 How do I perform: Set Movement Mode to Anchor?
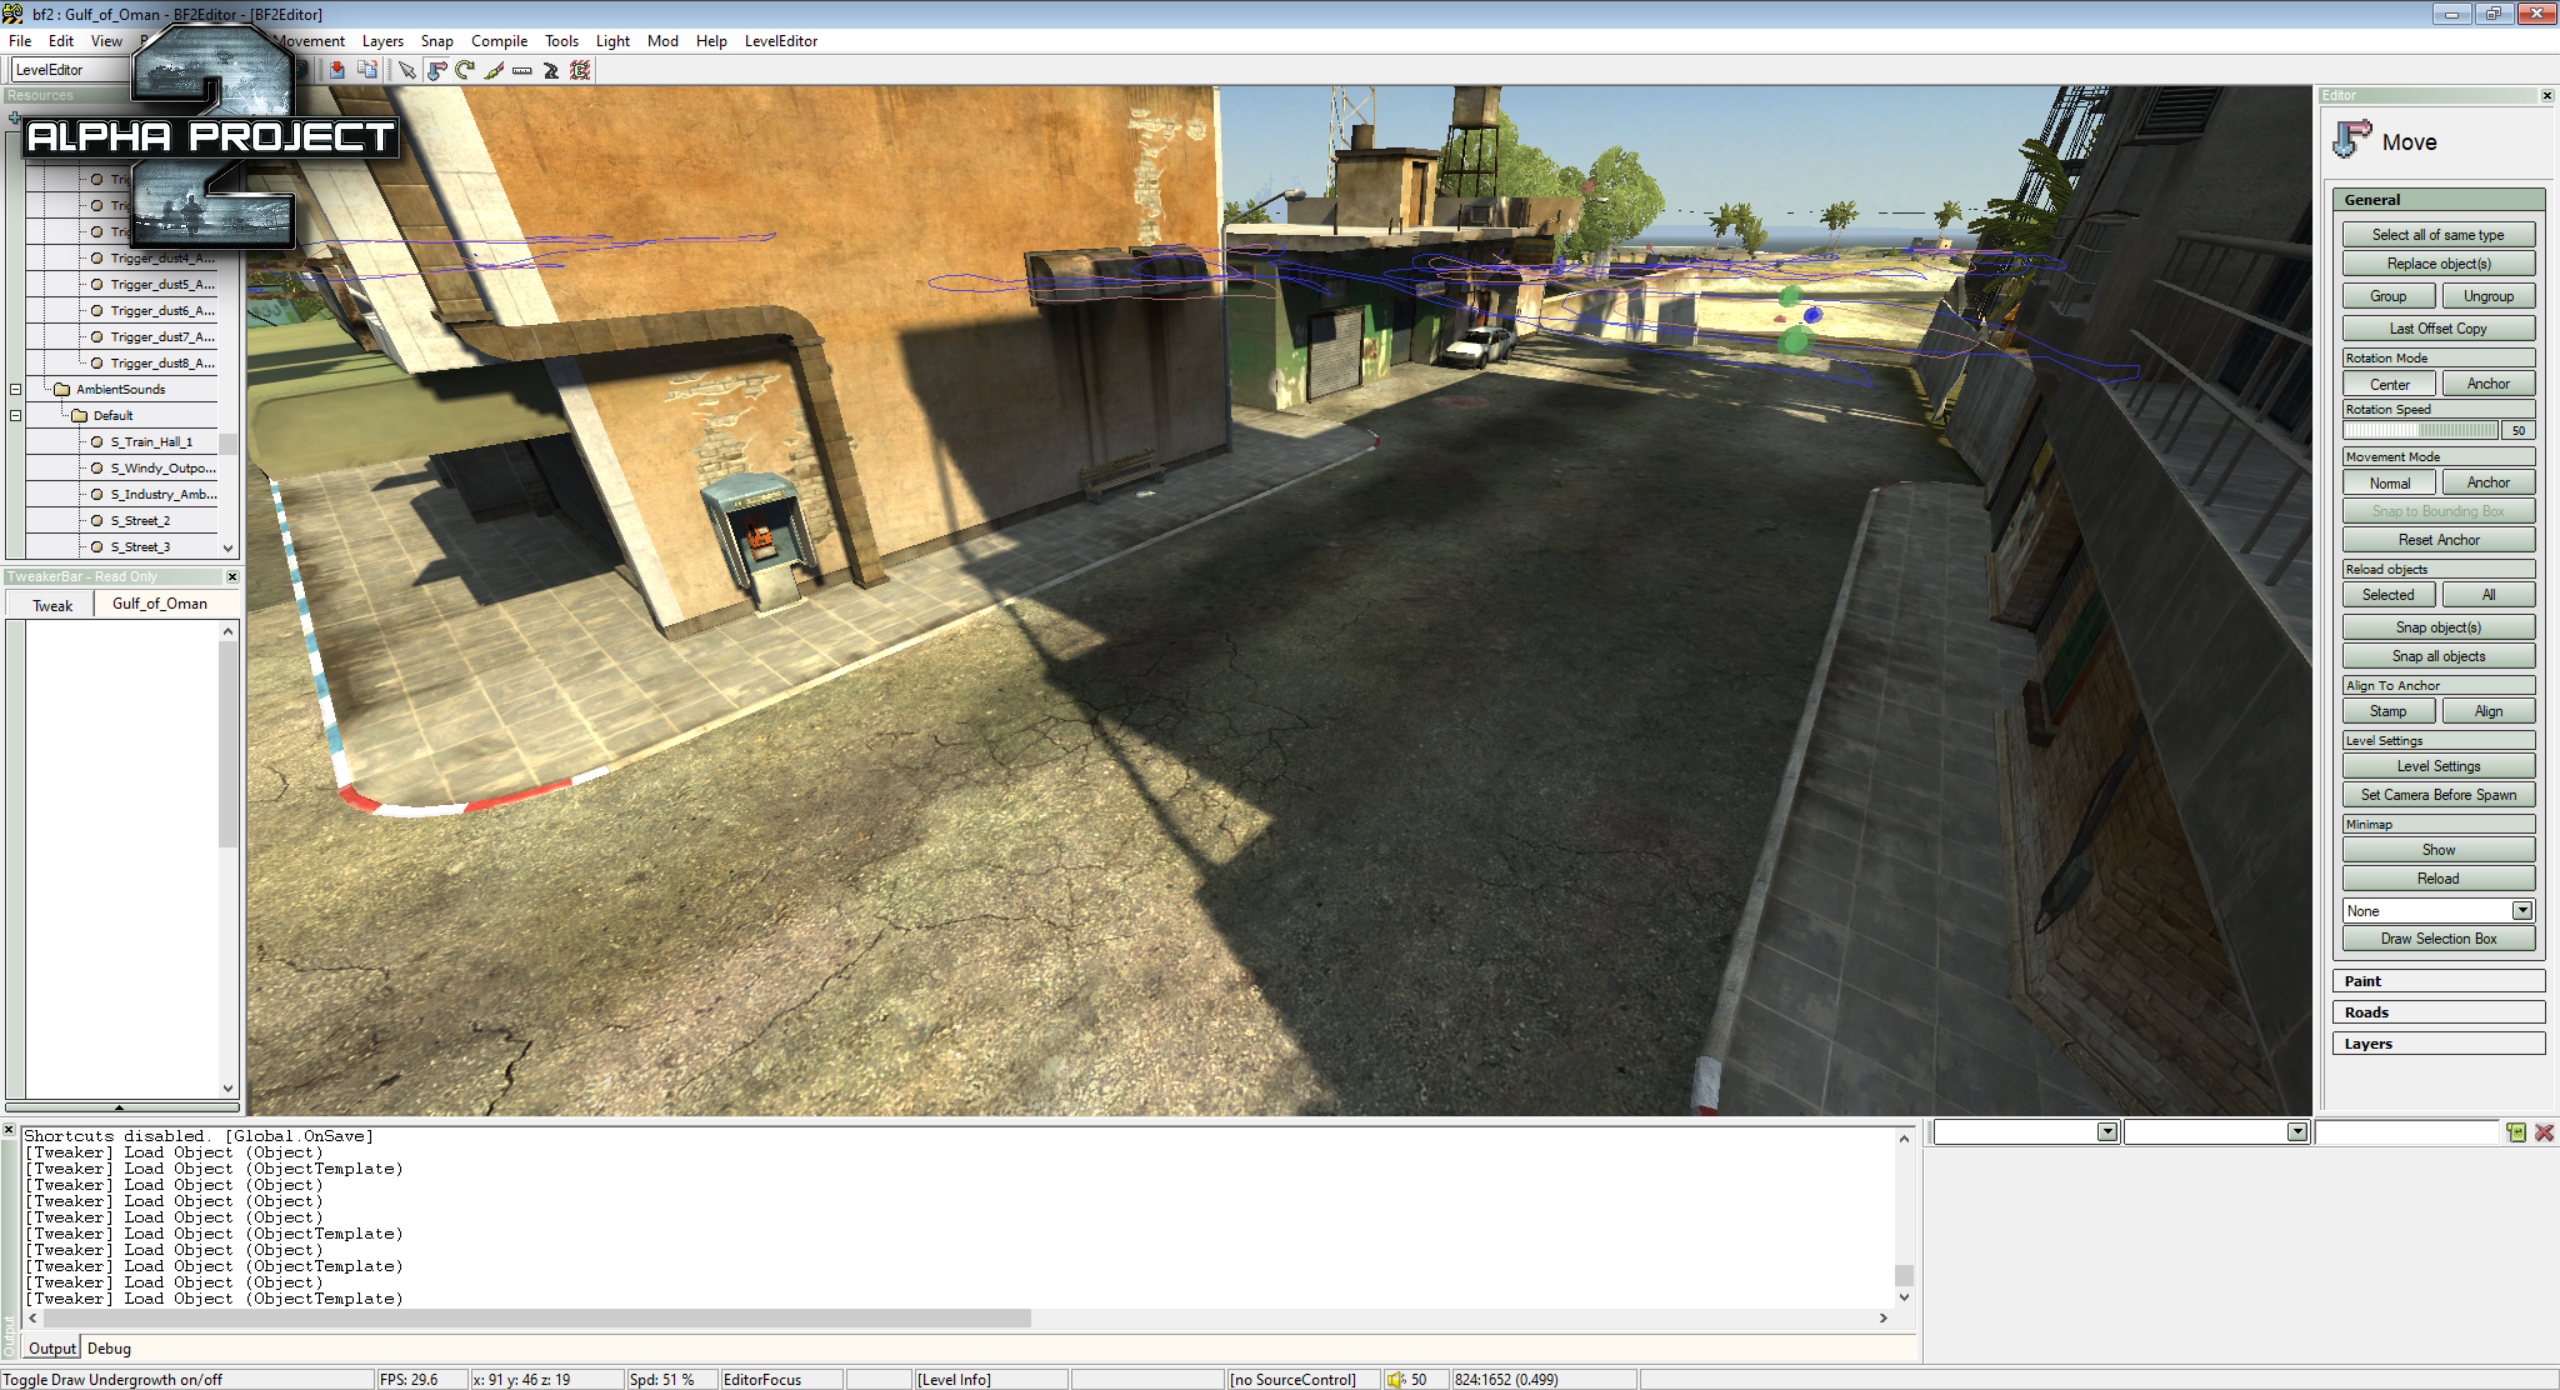2487,483
